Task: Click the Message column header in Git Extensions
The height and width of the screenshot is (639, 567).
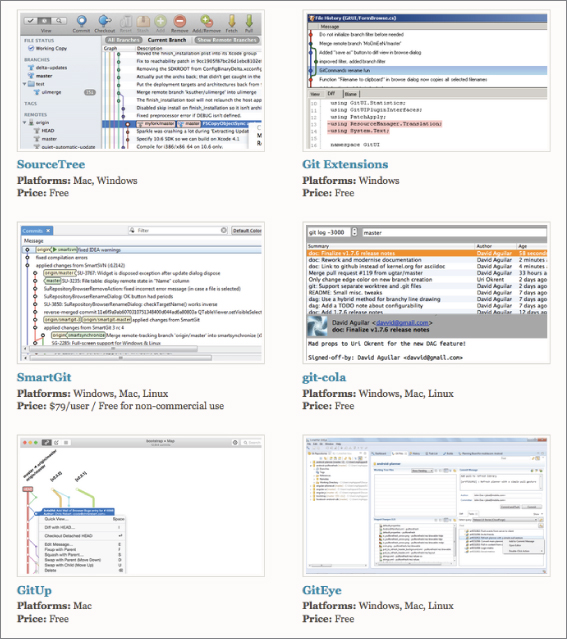Action: (330, 26)
